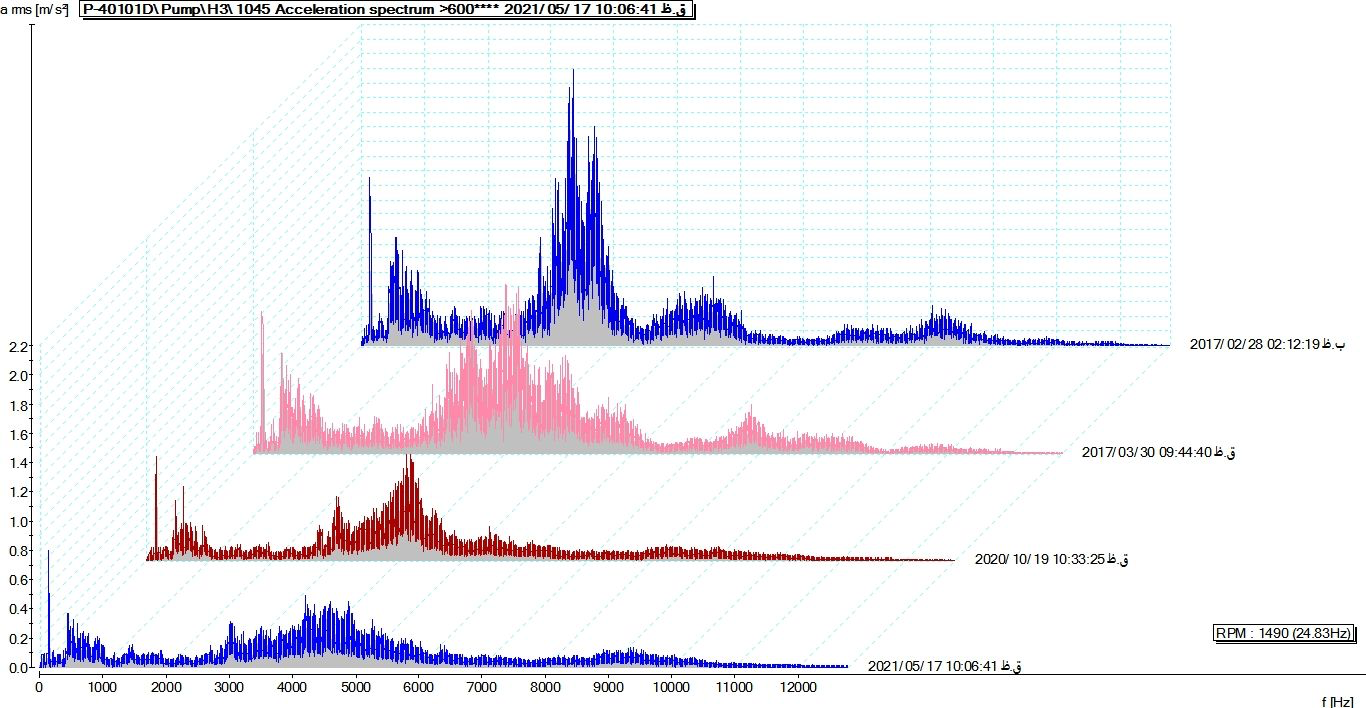Click the 2017/02/28 02:12:19 spectrum date label
The height and width of the screenshot is (708, 1366).
coord(1267,344)
